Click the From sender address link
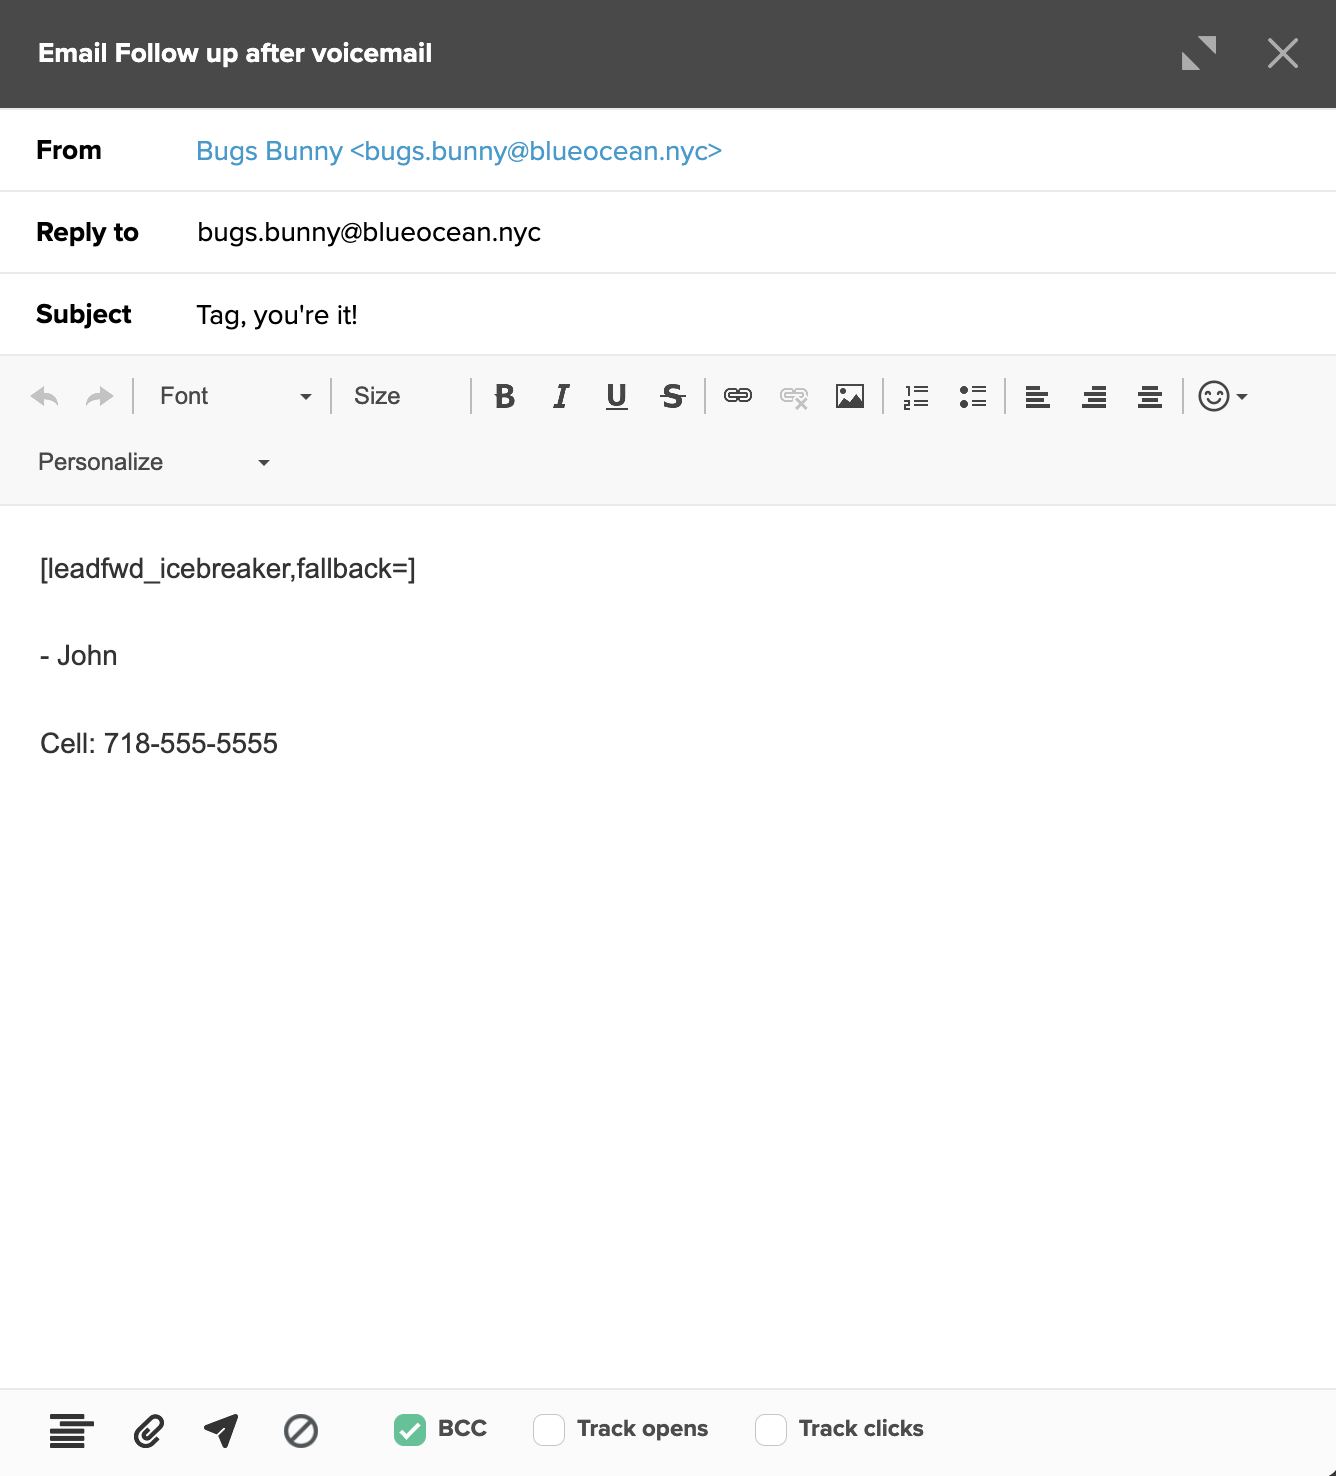The height and width of the screenshot is (1476, 1336). pyautogui.click(x=459, y=151)
